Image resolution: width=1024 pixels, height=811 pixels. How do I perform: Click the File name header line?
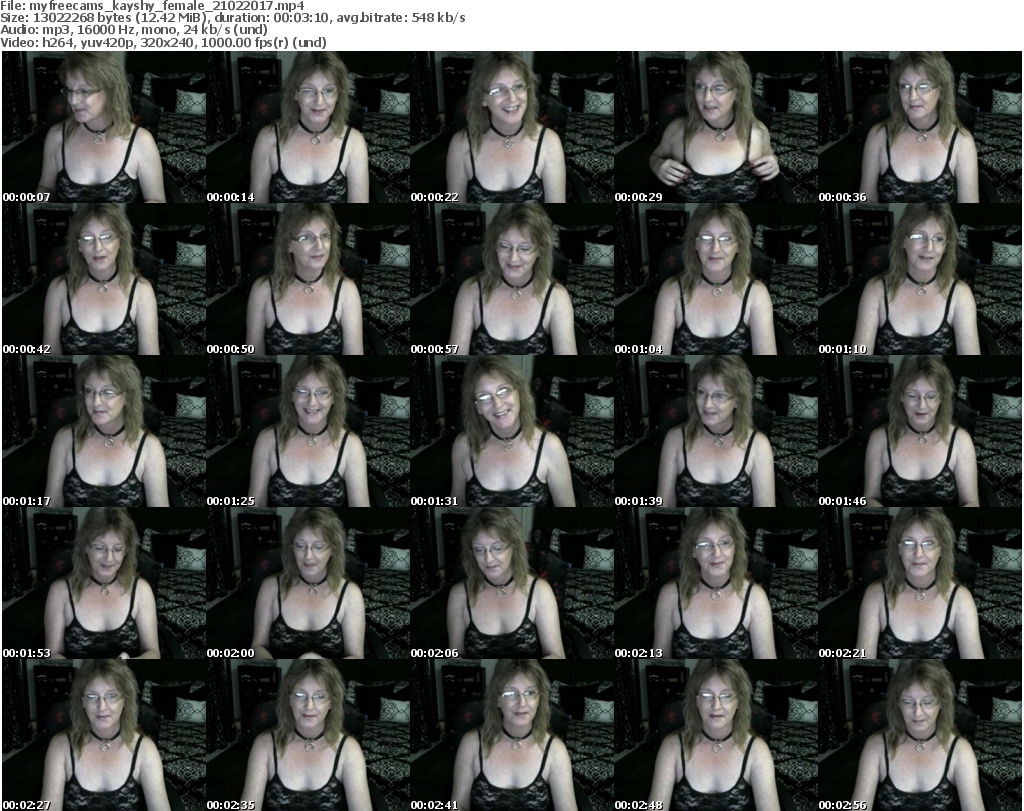tap(152, 6)
